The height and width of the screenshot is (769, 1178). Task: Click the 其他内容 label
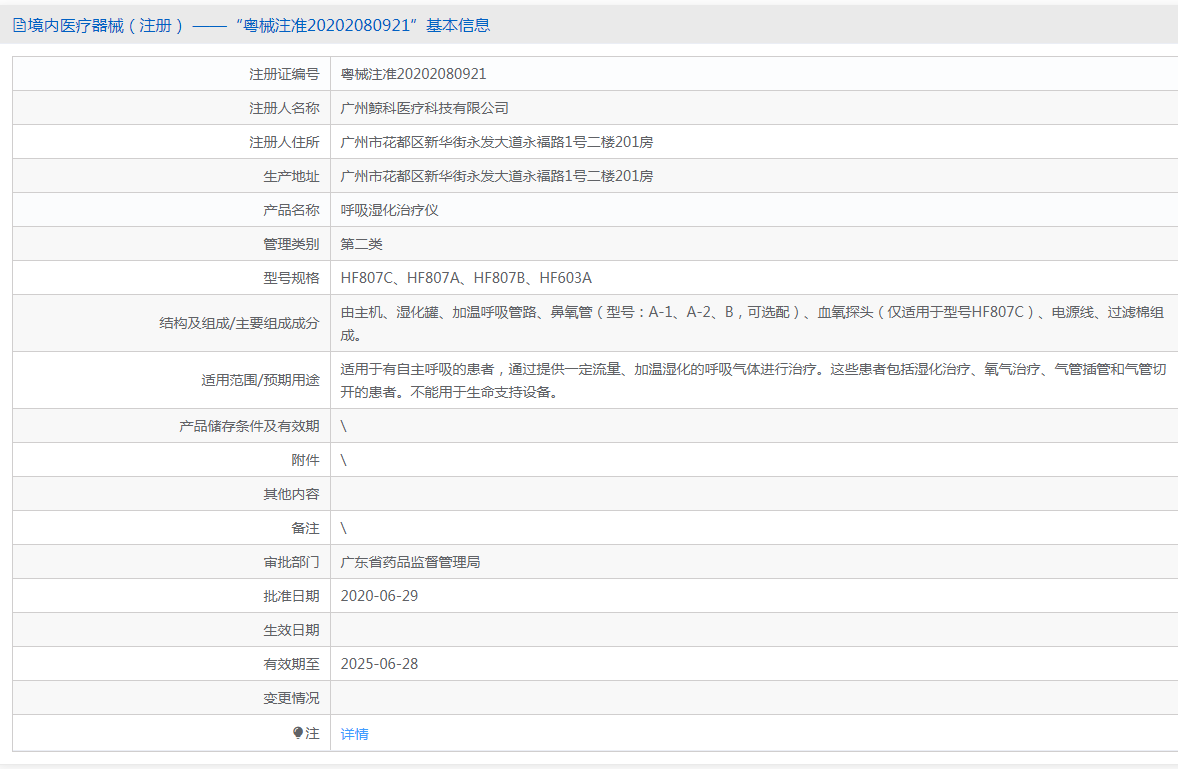point(291,494)
